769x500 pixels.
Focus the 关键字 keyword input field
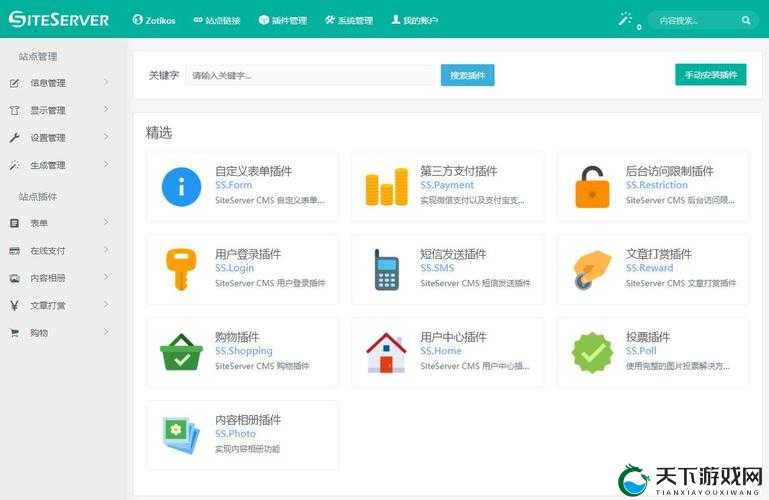click(x=310, y=75)
